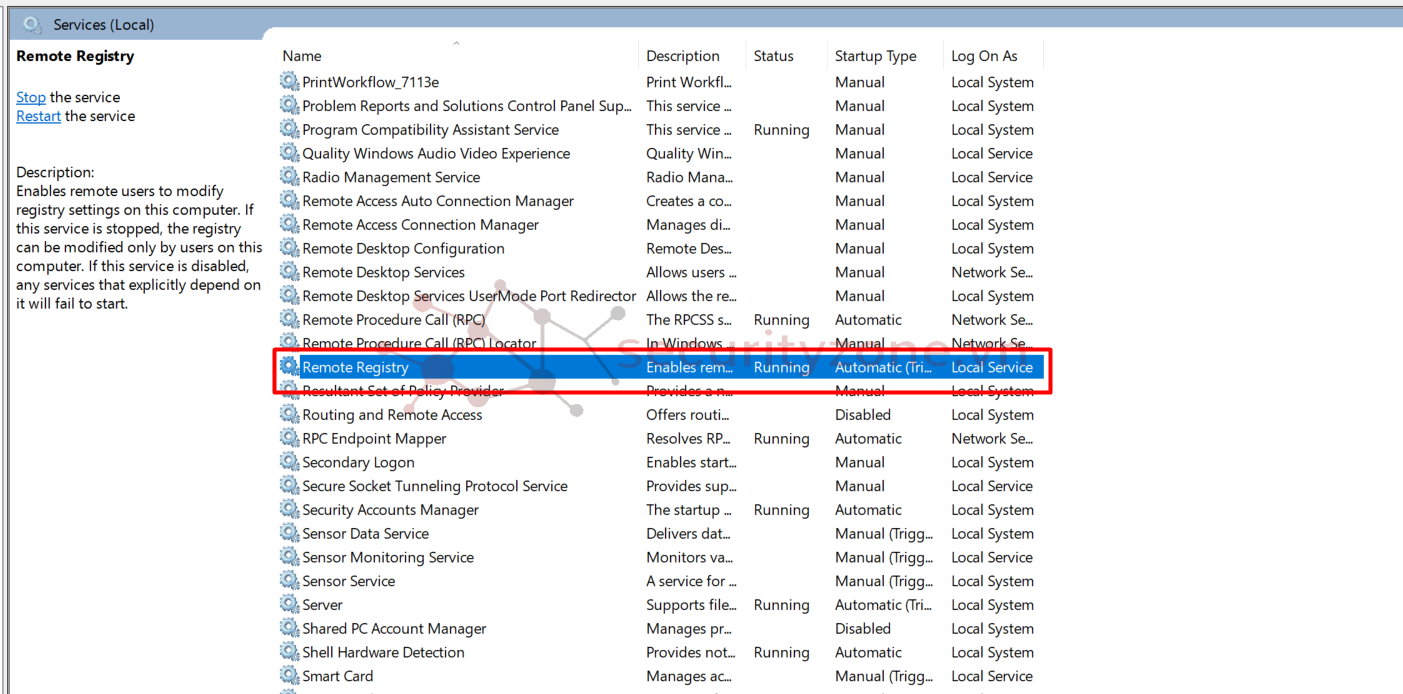Select Problem Reports and Solutions Control Panel service name
1403x694 pixels.
(467, 106)
